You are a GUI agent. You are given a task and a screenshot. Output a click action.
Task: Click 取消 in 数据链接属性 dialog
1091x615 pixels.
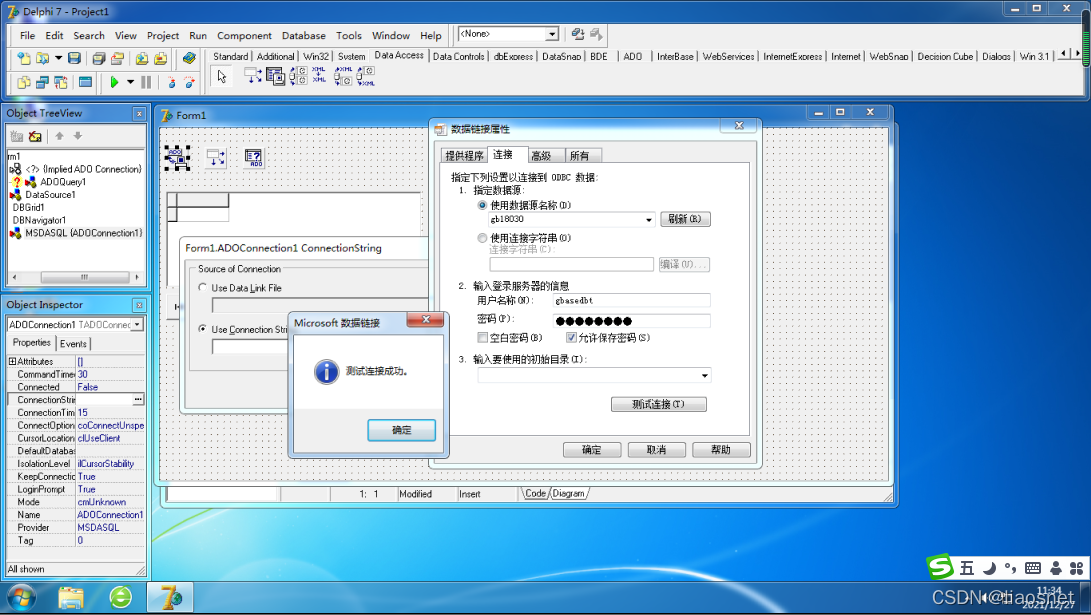656,450
